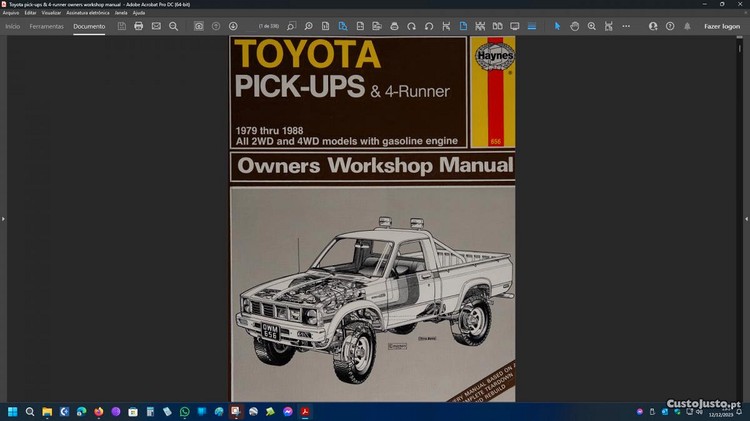
Task: Click the Save file icon
Action: [x=122, y=26]
